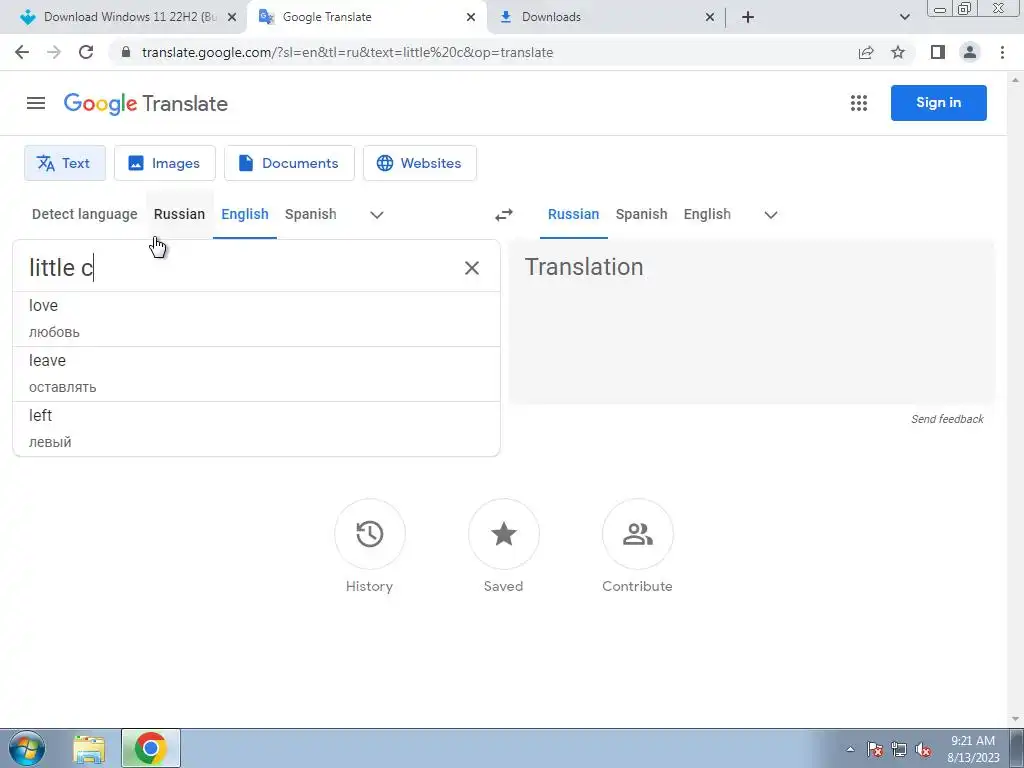The image size is (1024, 768).
Task: Select Websites translation mode
Action: (x=420, y=163)
